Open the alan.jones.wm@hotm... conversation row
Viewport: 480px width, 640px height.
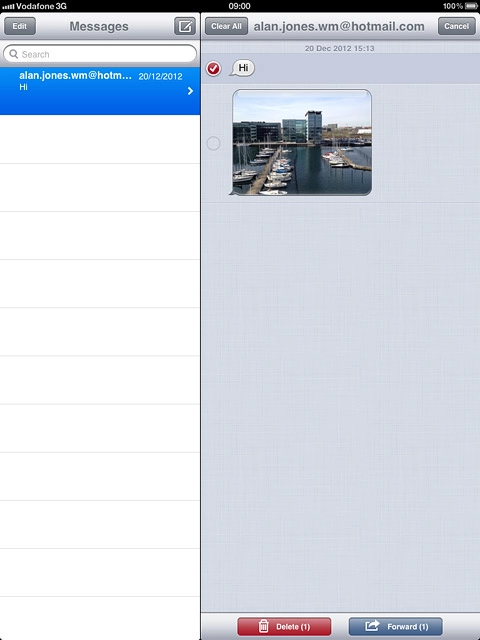[100, 91]
